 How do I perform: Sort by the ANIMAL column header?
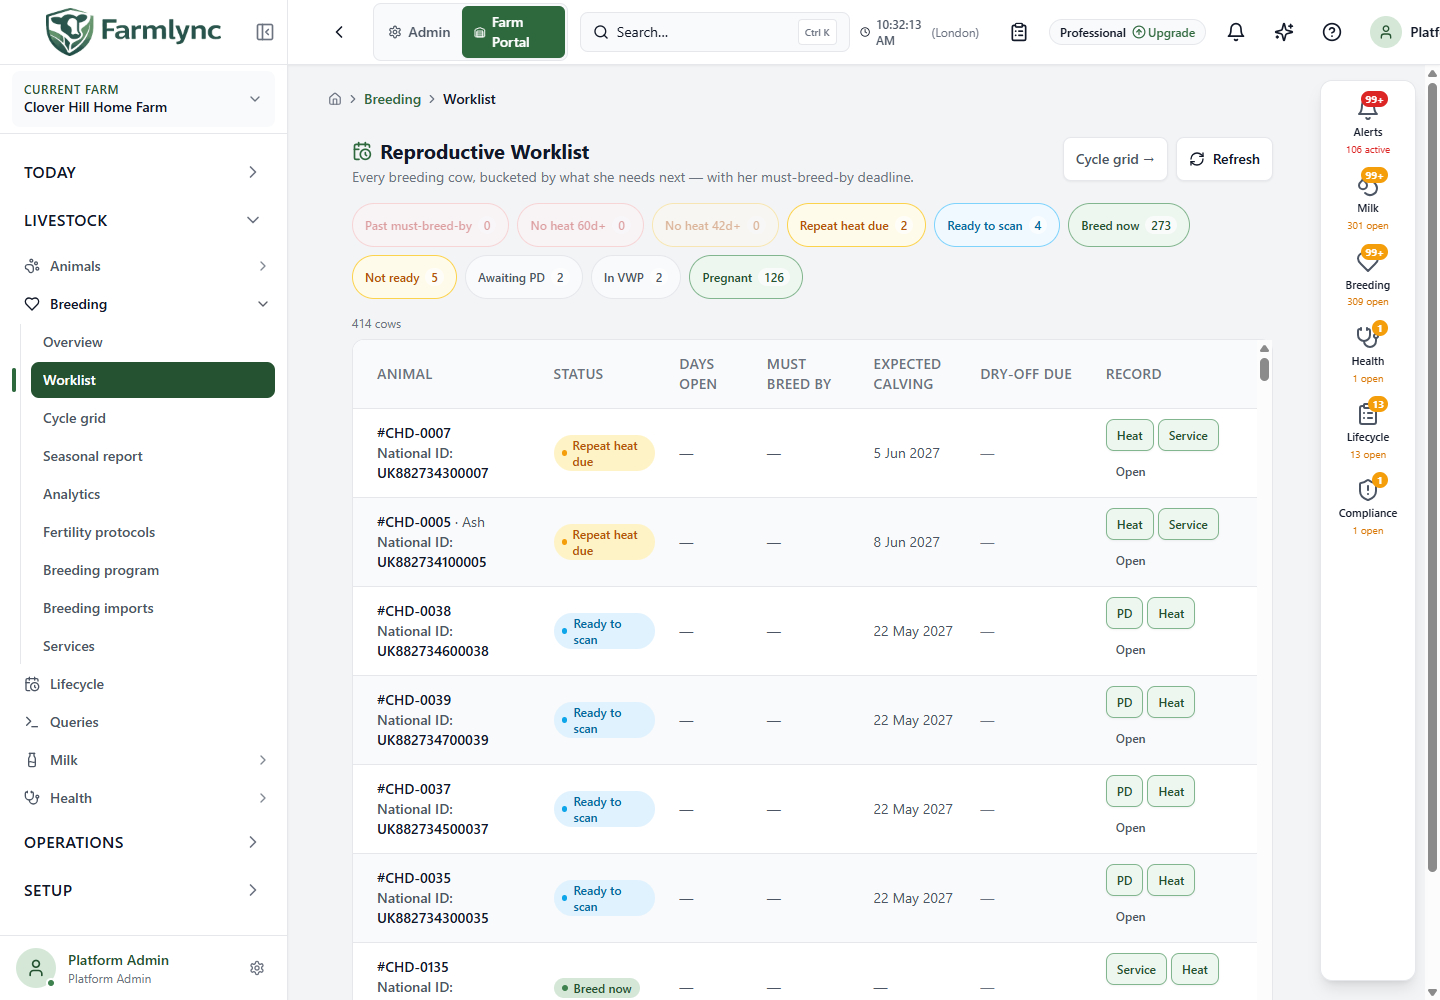tap(405, 374)
